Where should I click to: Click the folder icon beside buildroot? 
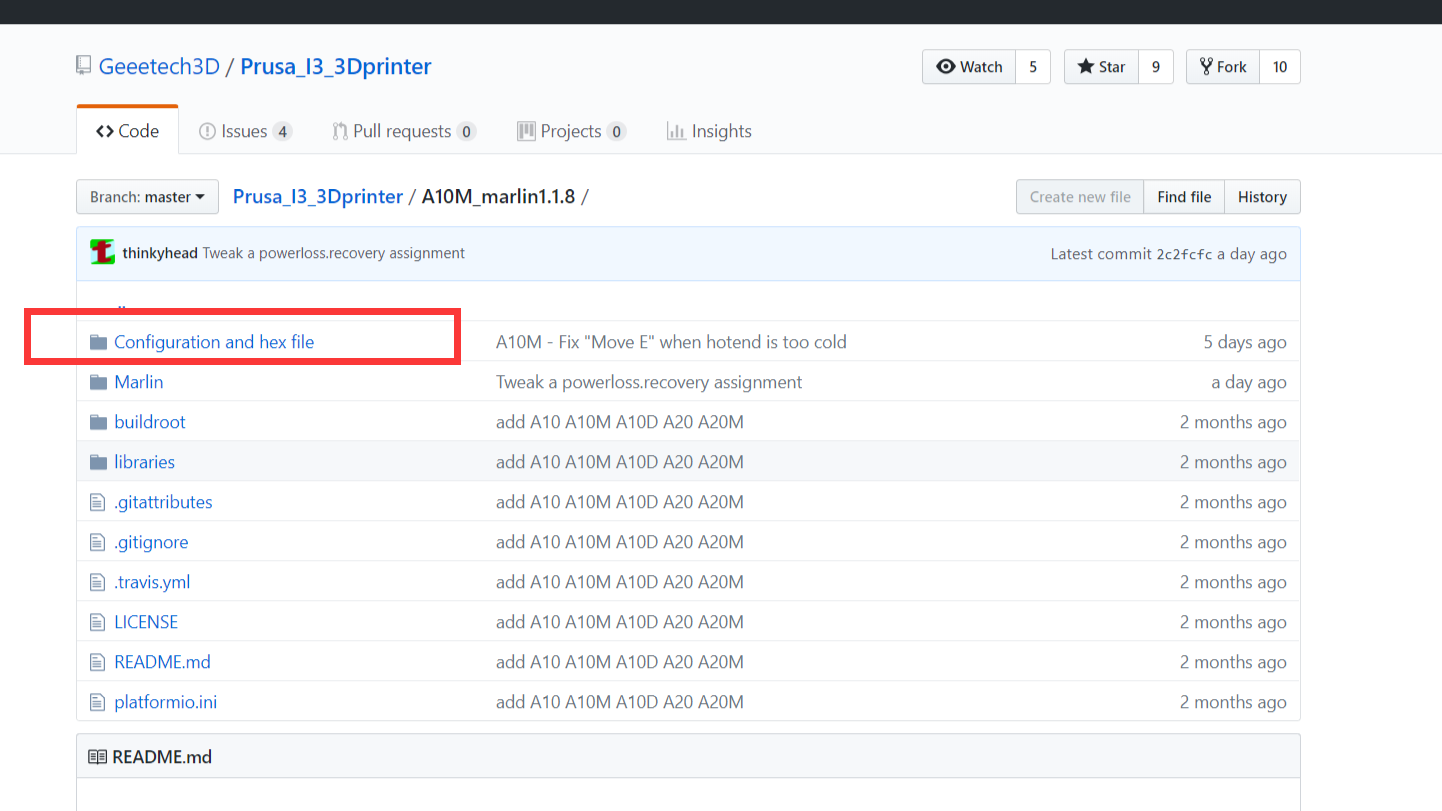[x=98, y=422]
